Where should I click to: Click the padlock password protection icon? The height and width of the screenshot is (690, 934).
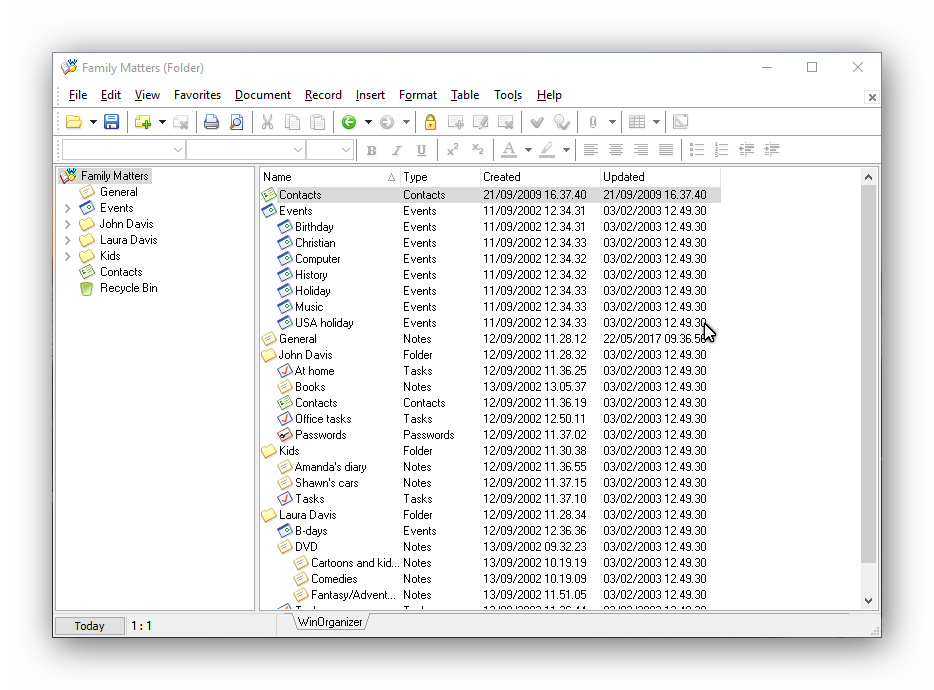click(x=430, y=122)
